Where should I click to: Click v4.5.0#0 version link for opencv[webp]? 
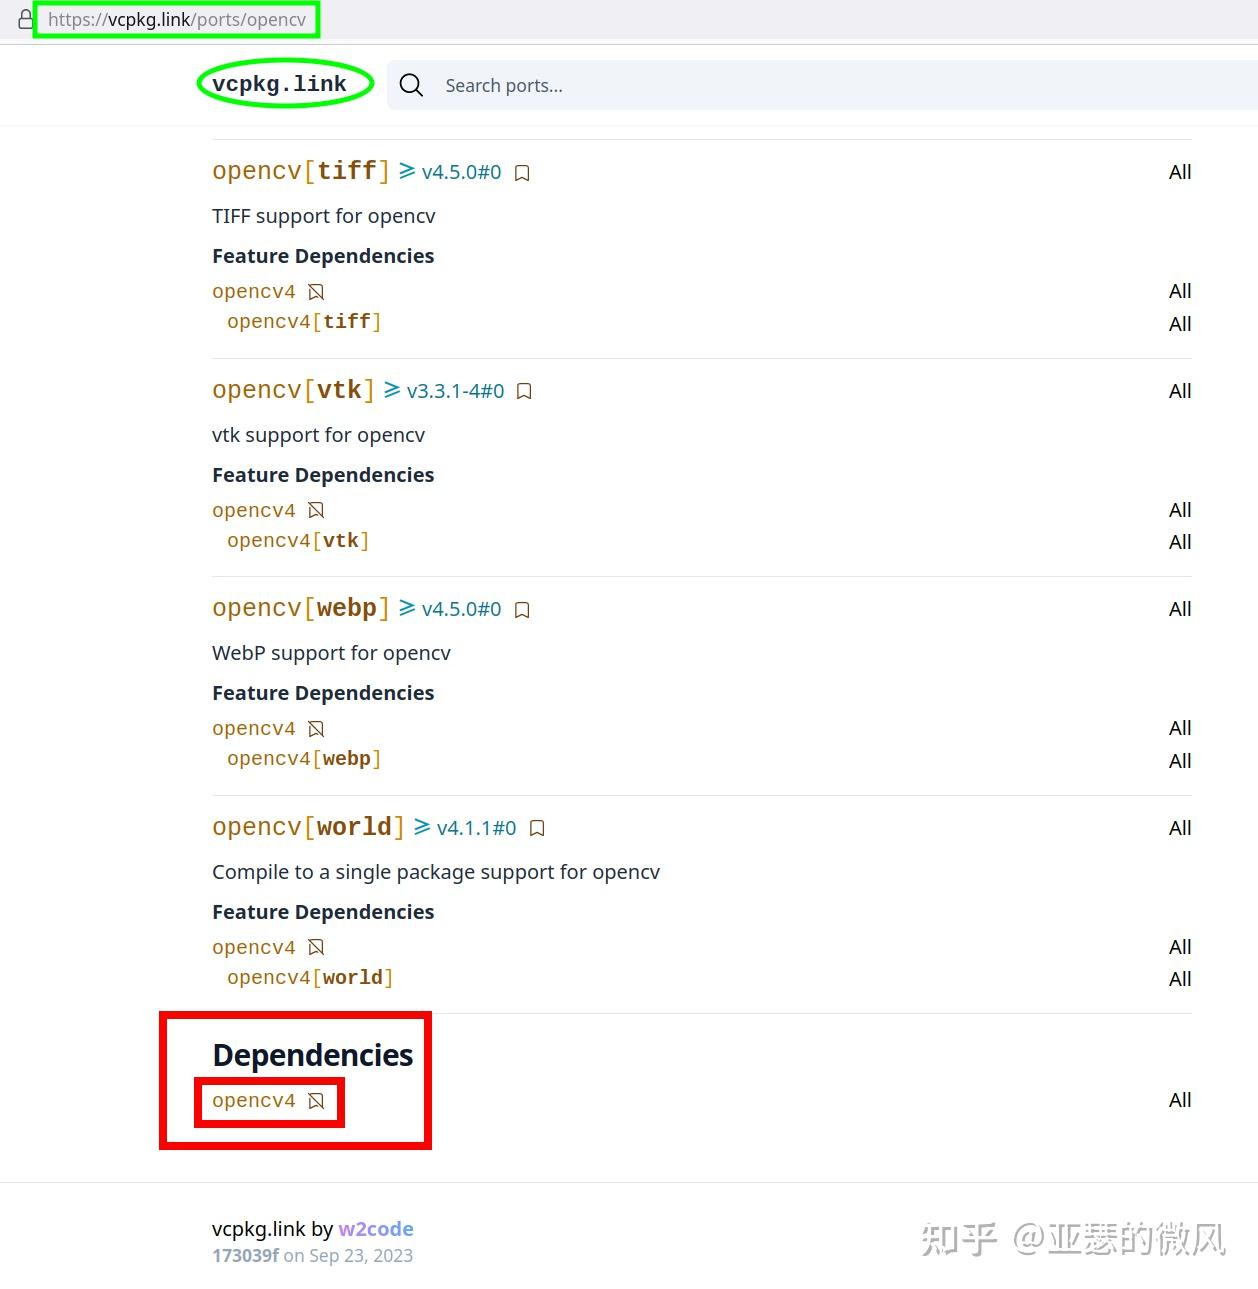[462, 608]
